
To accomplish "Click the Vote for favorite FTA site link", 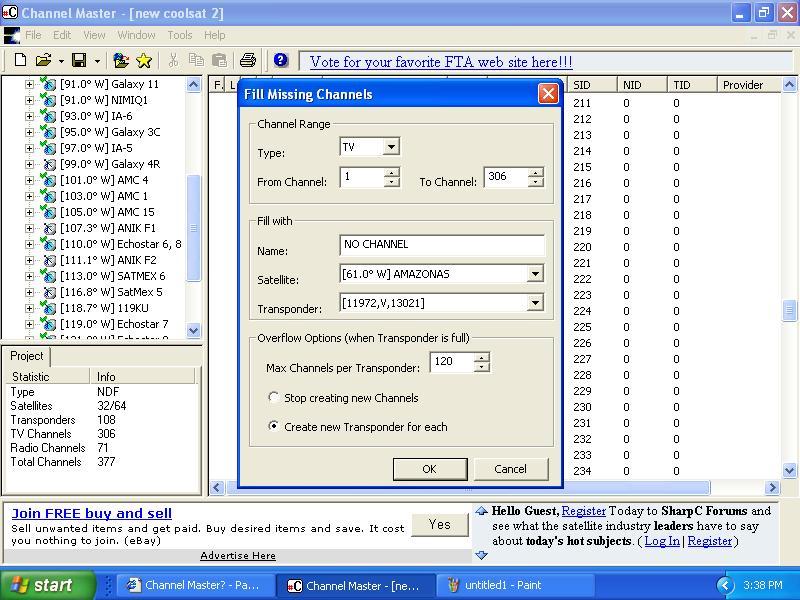I will pyautogui.click(x=441, y=62).
